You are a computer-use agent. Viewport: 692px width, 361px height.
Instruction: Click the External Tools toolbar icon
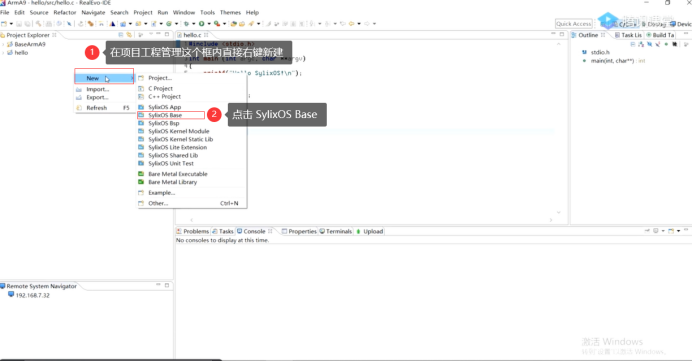coord(217,24)
